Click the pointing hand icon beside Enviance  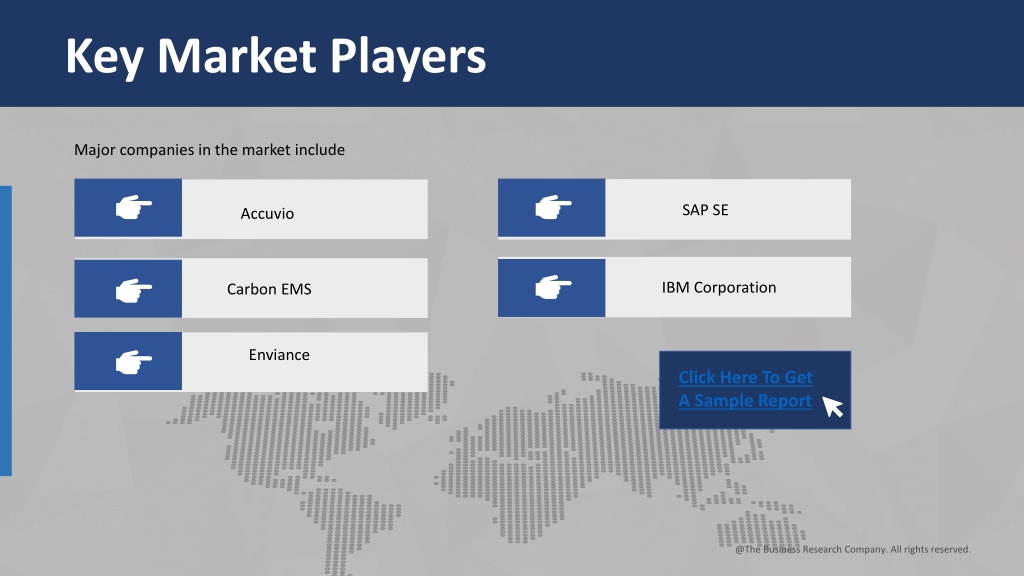tap(134, 362)
